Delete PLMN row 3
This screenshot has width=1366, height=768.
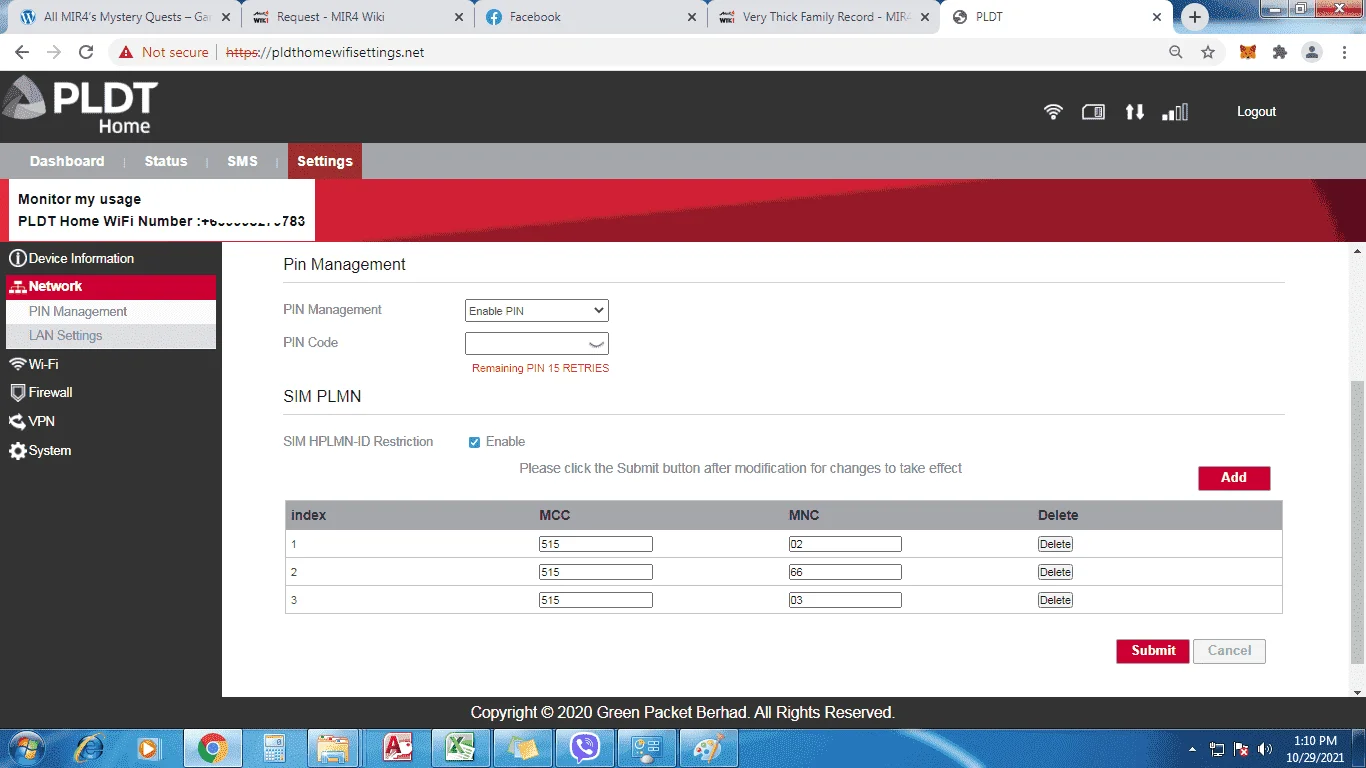(x=1055, y=601)
